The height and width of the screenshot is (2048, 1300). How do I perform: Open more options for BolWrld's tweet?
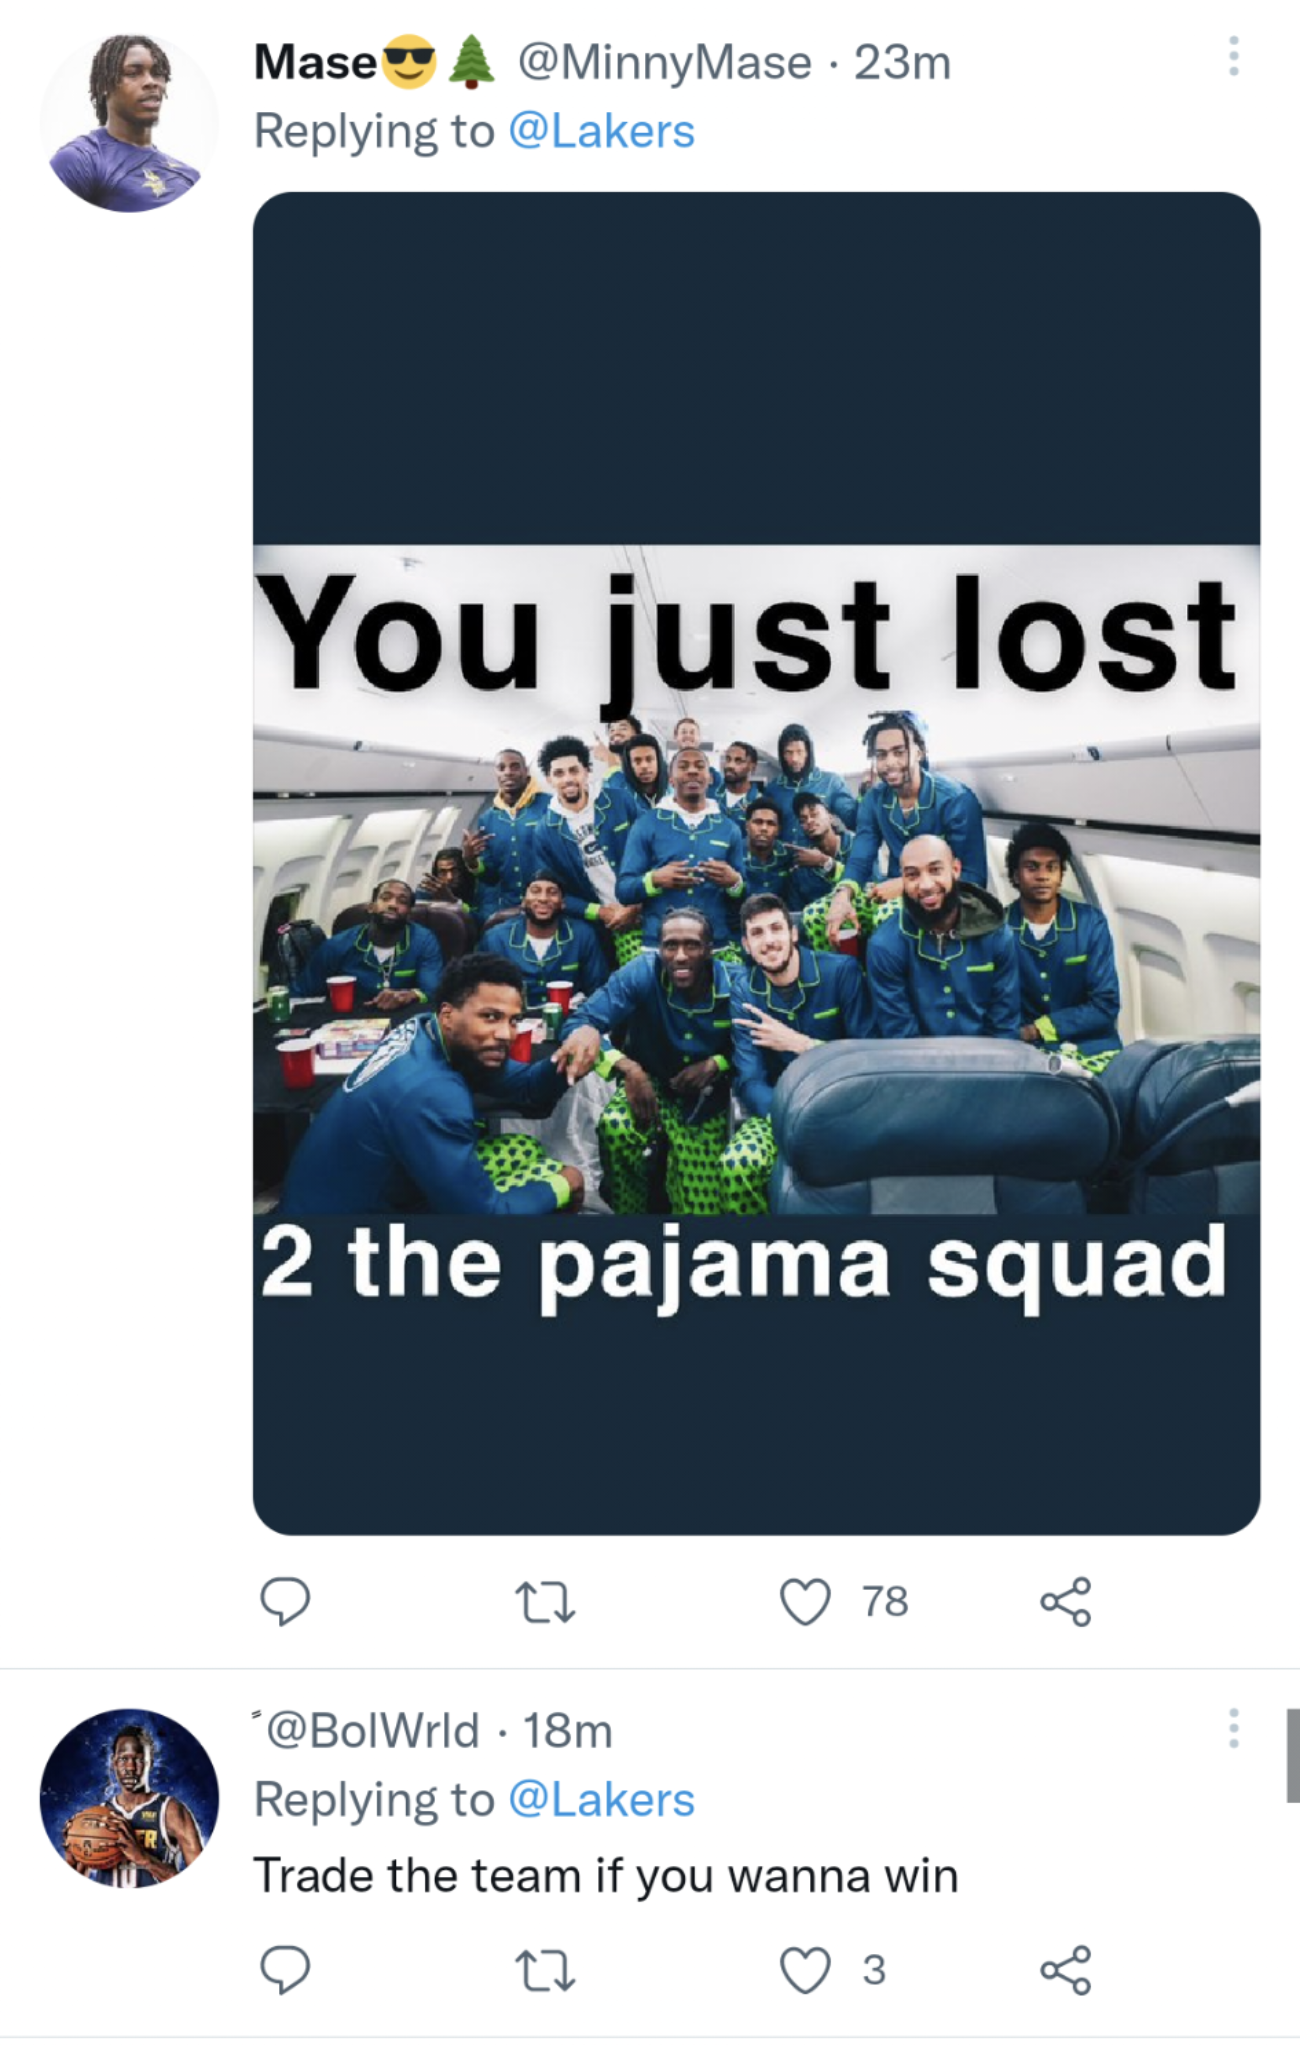coord(1234,1727)
